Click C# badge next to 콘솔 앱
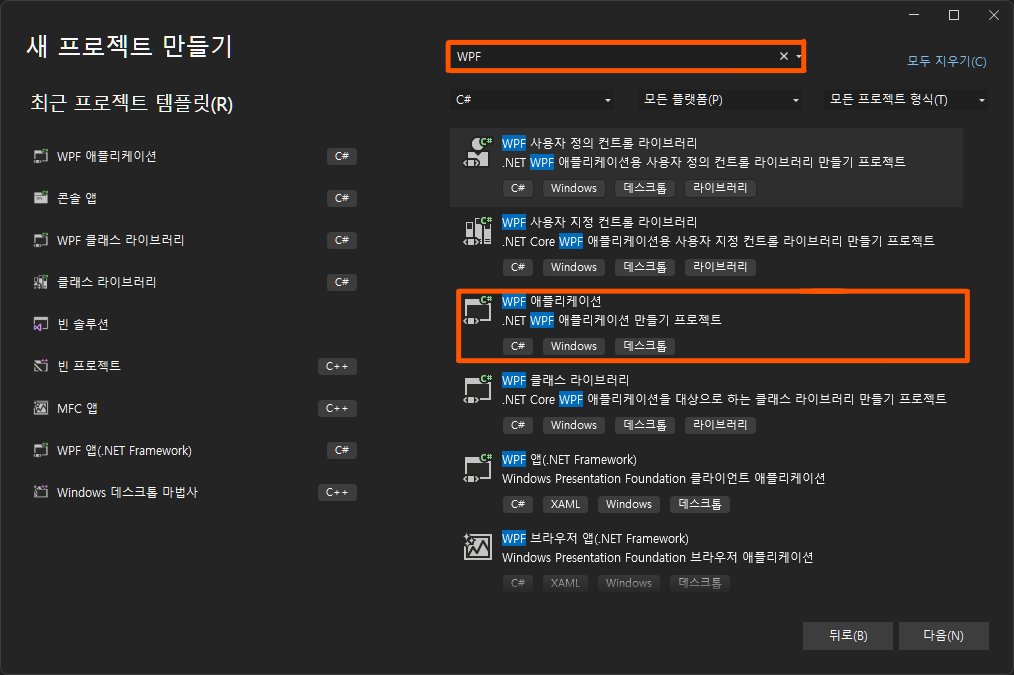 (x=341, y=198)
